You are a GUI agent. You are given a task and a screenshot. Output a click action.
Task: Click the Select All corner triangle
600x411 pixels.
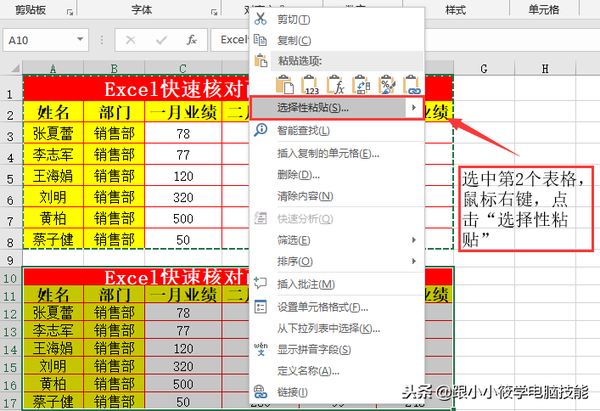15,68
